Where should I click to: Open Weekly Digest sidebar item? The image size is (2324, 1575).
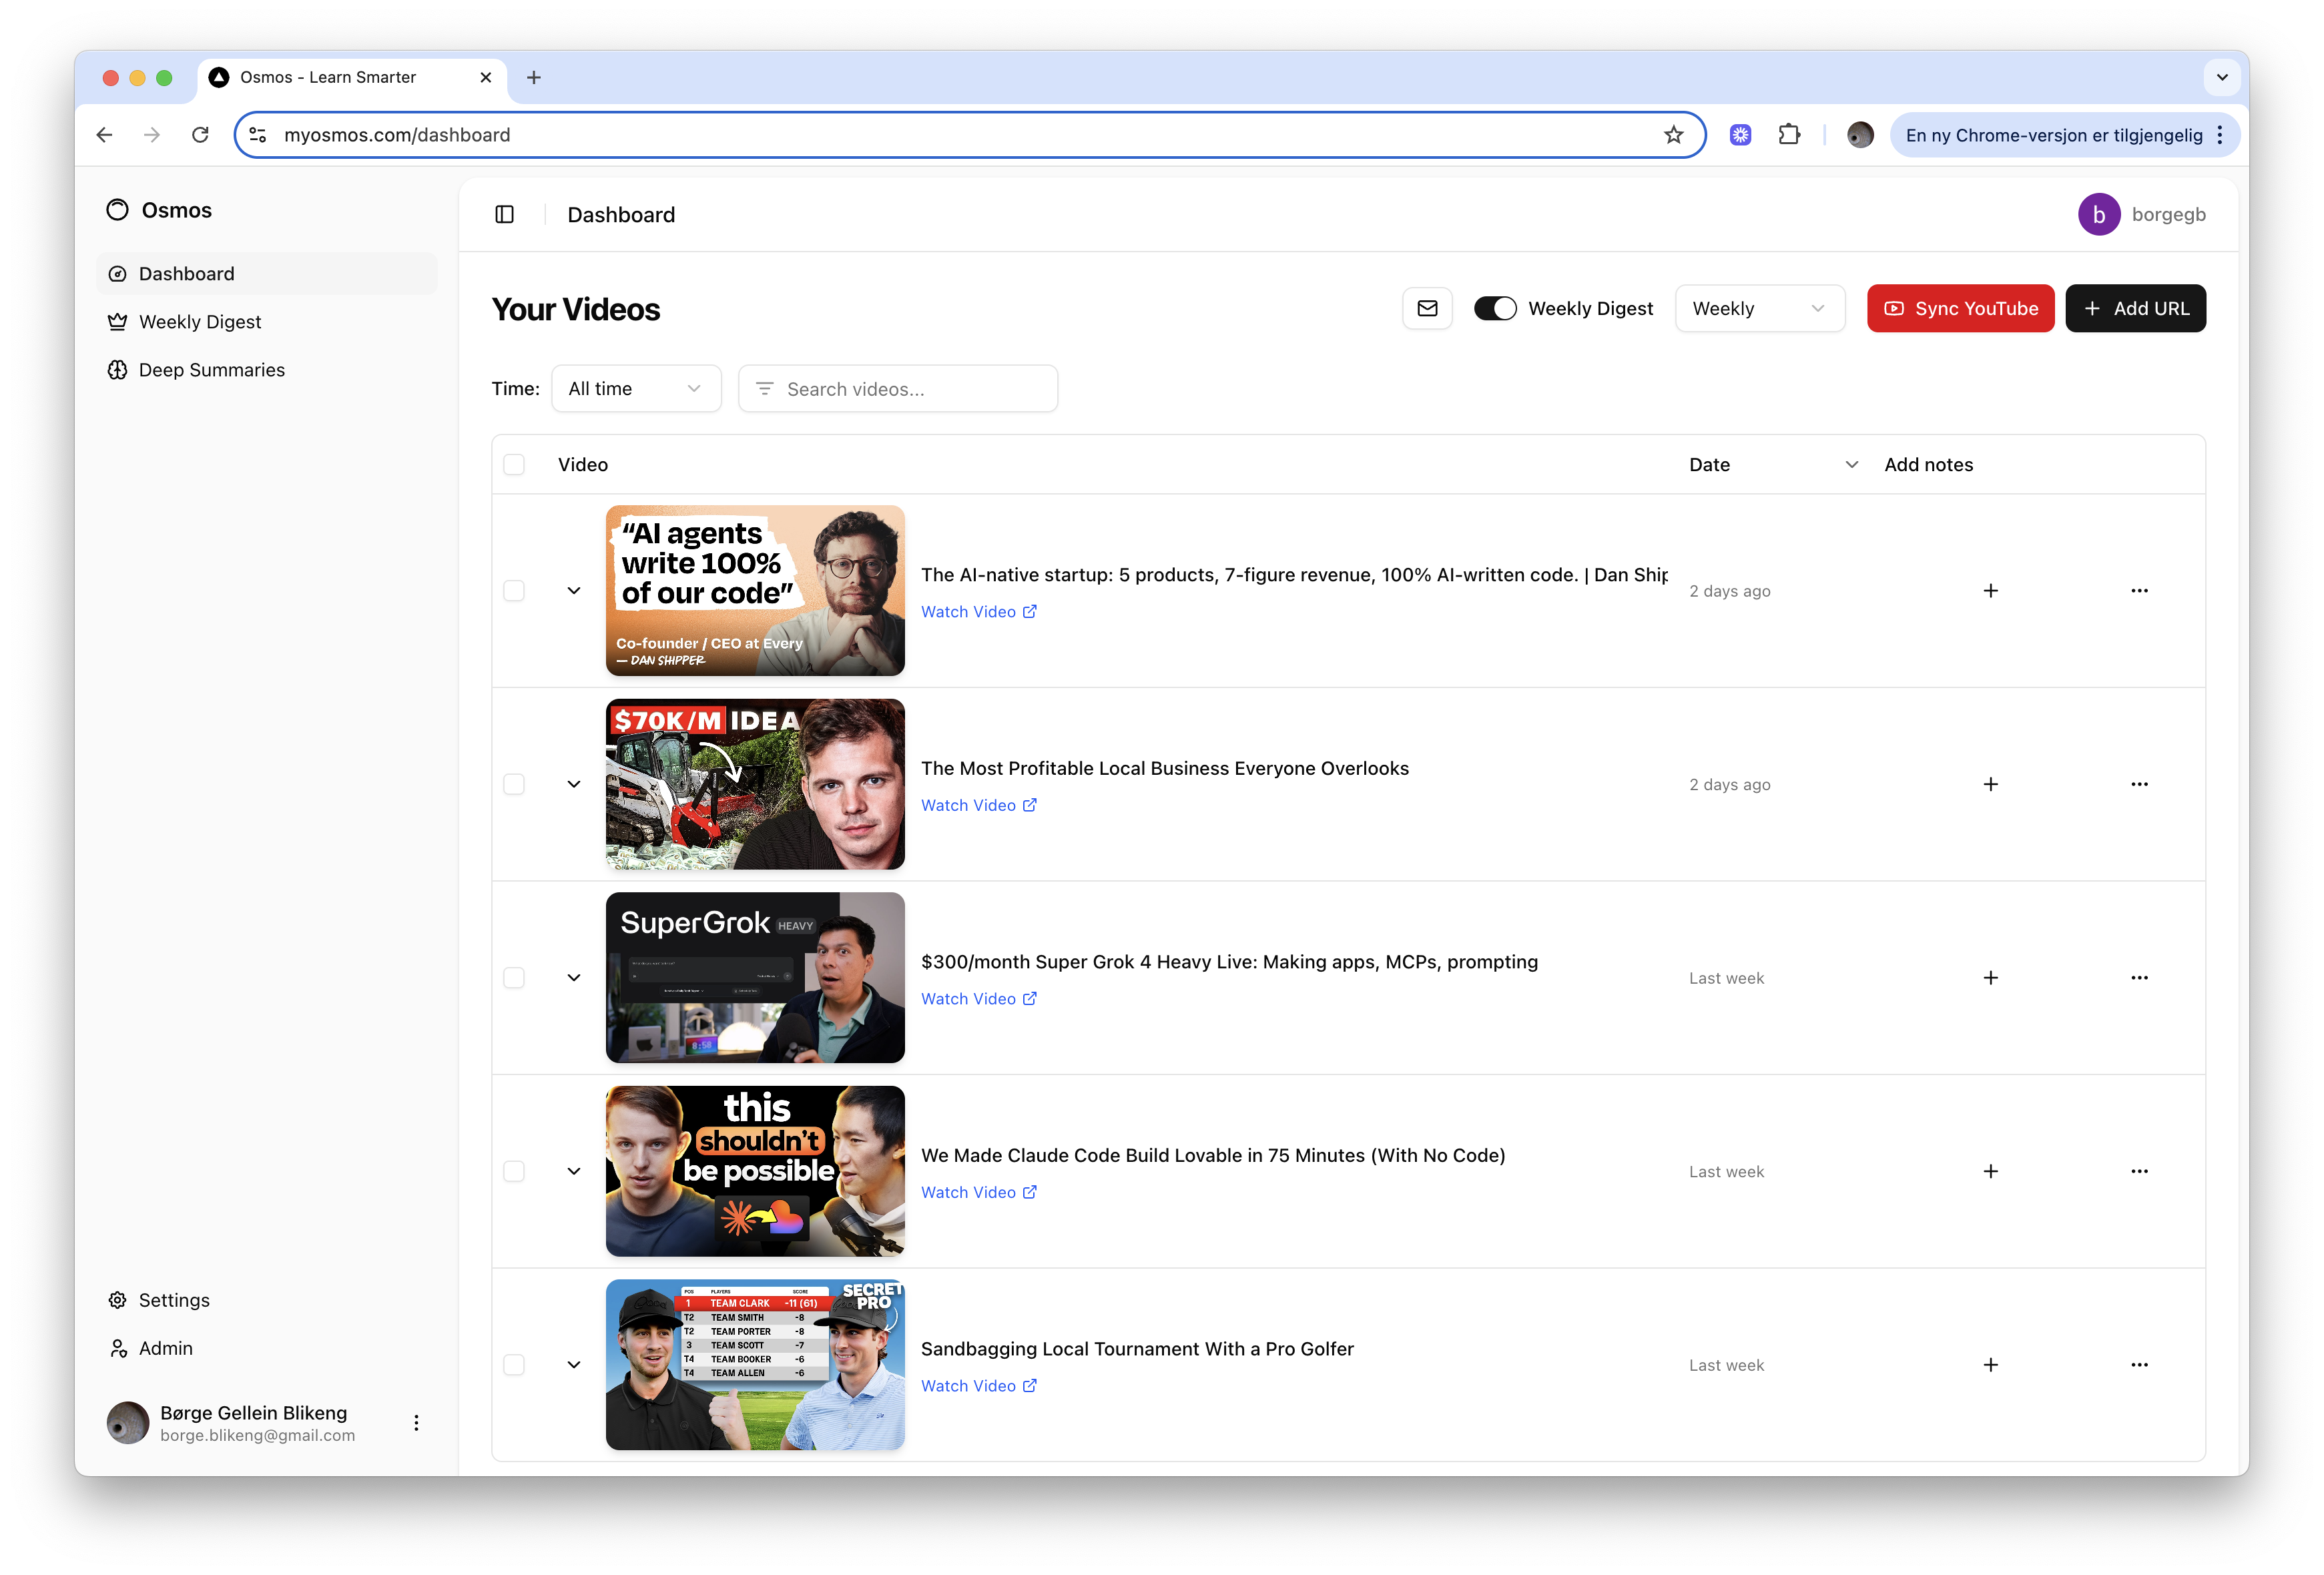click(200, 322)
